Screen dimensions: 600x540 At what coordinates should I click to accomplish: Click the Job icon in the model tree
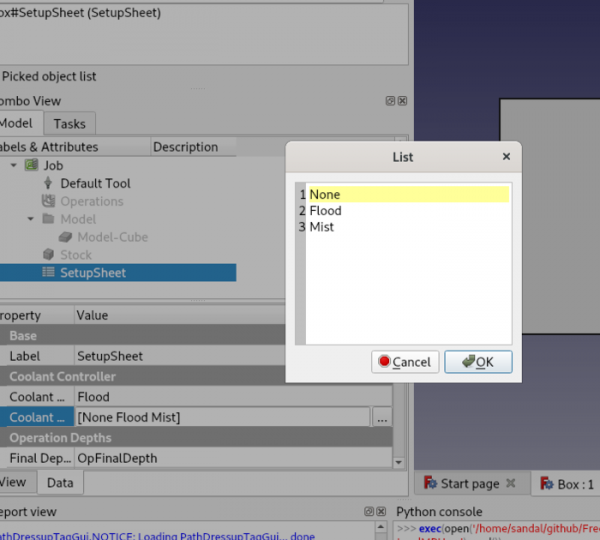click(x=31, y=165)
